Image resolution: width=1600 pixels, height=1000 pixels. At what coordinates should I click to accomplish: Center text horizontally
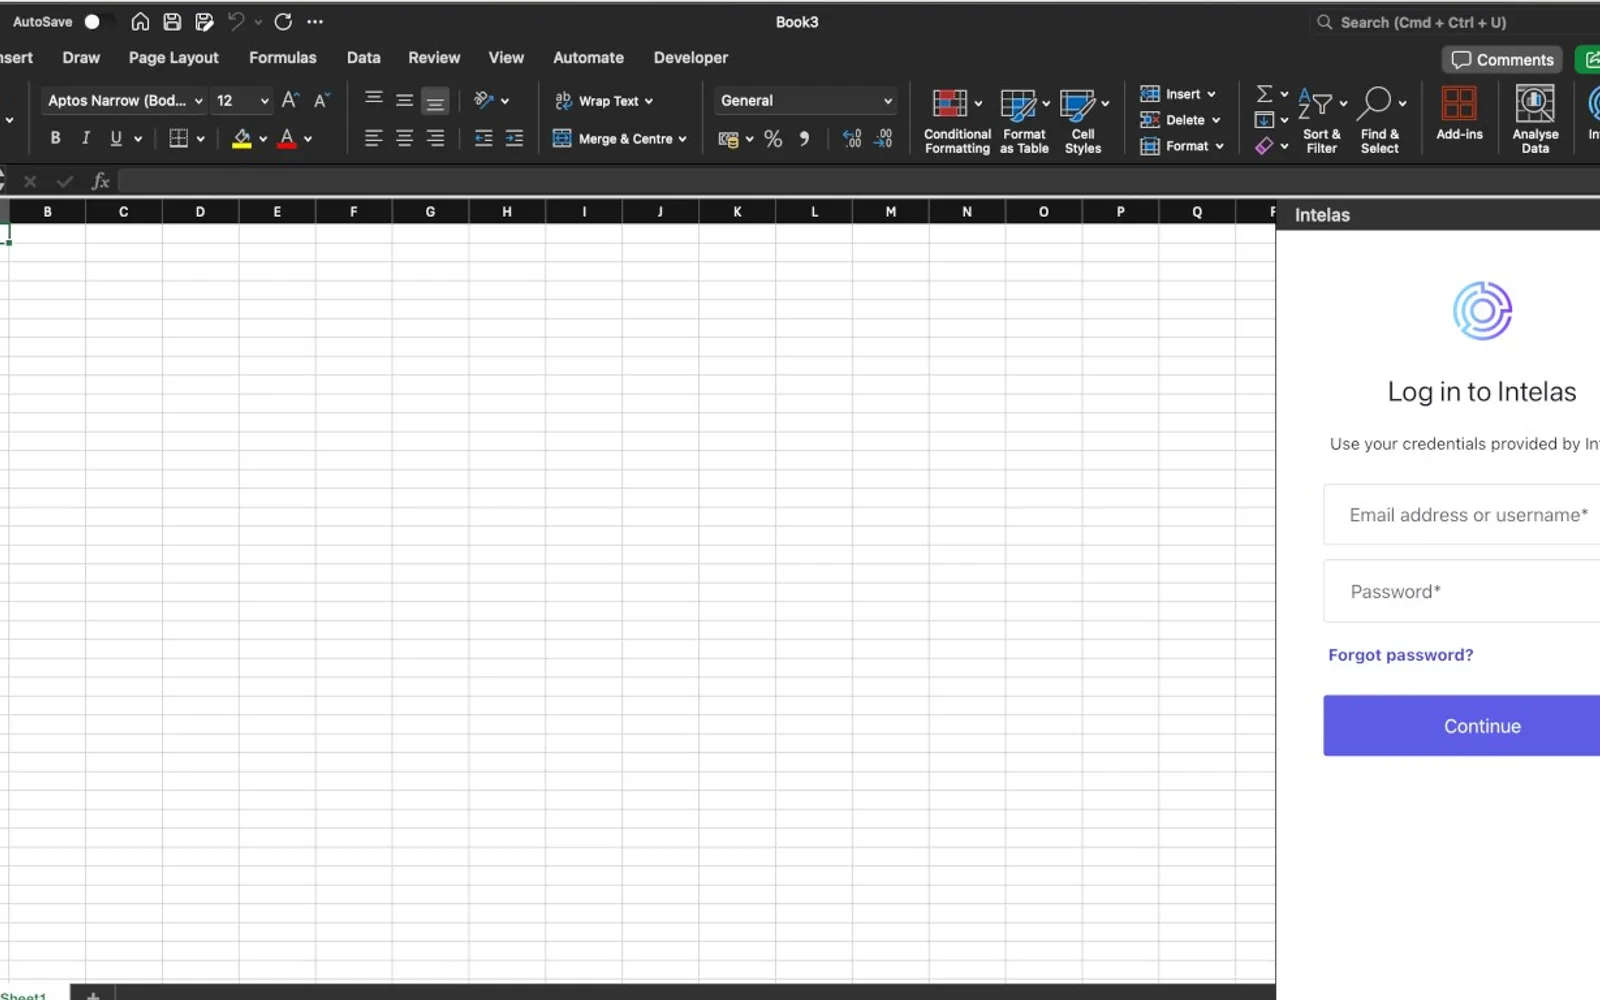click(404, 138)
